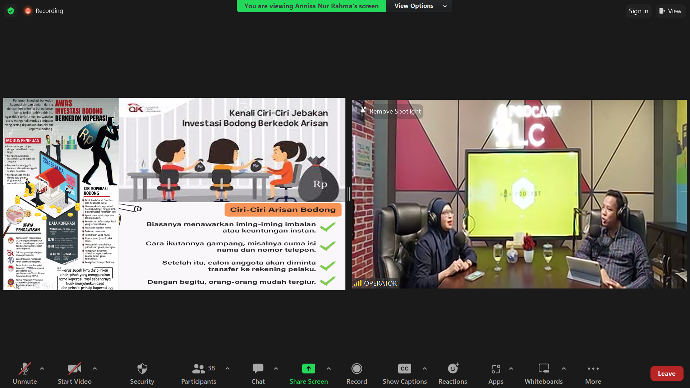The width and height of the screenshot is (690, 388).
Task: Open the View Options dropdown
Action: click(420, 6)
